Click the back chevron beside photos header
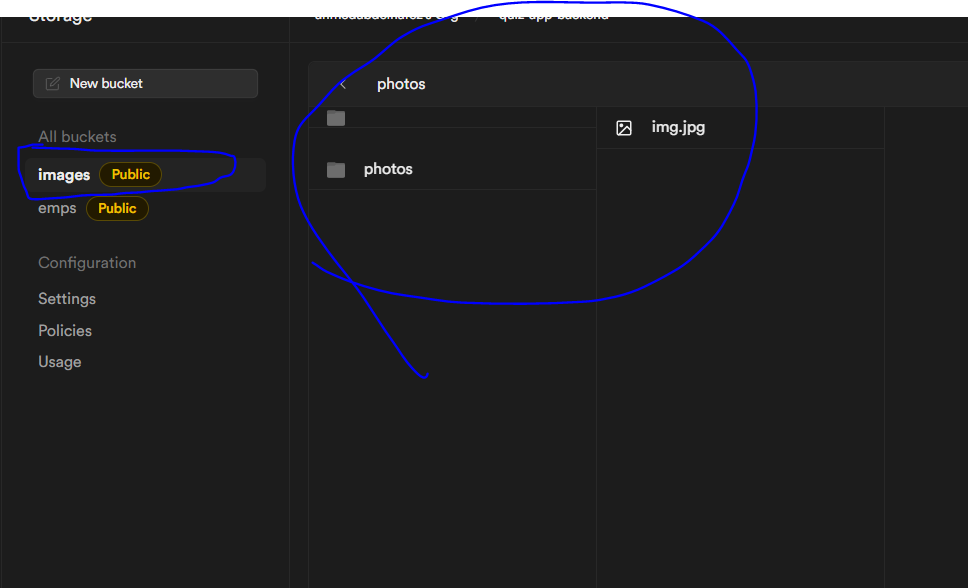Screen dimensions: 968x588 point(344,84)
